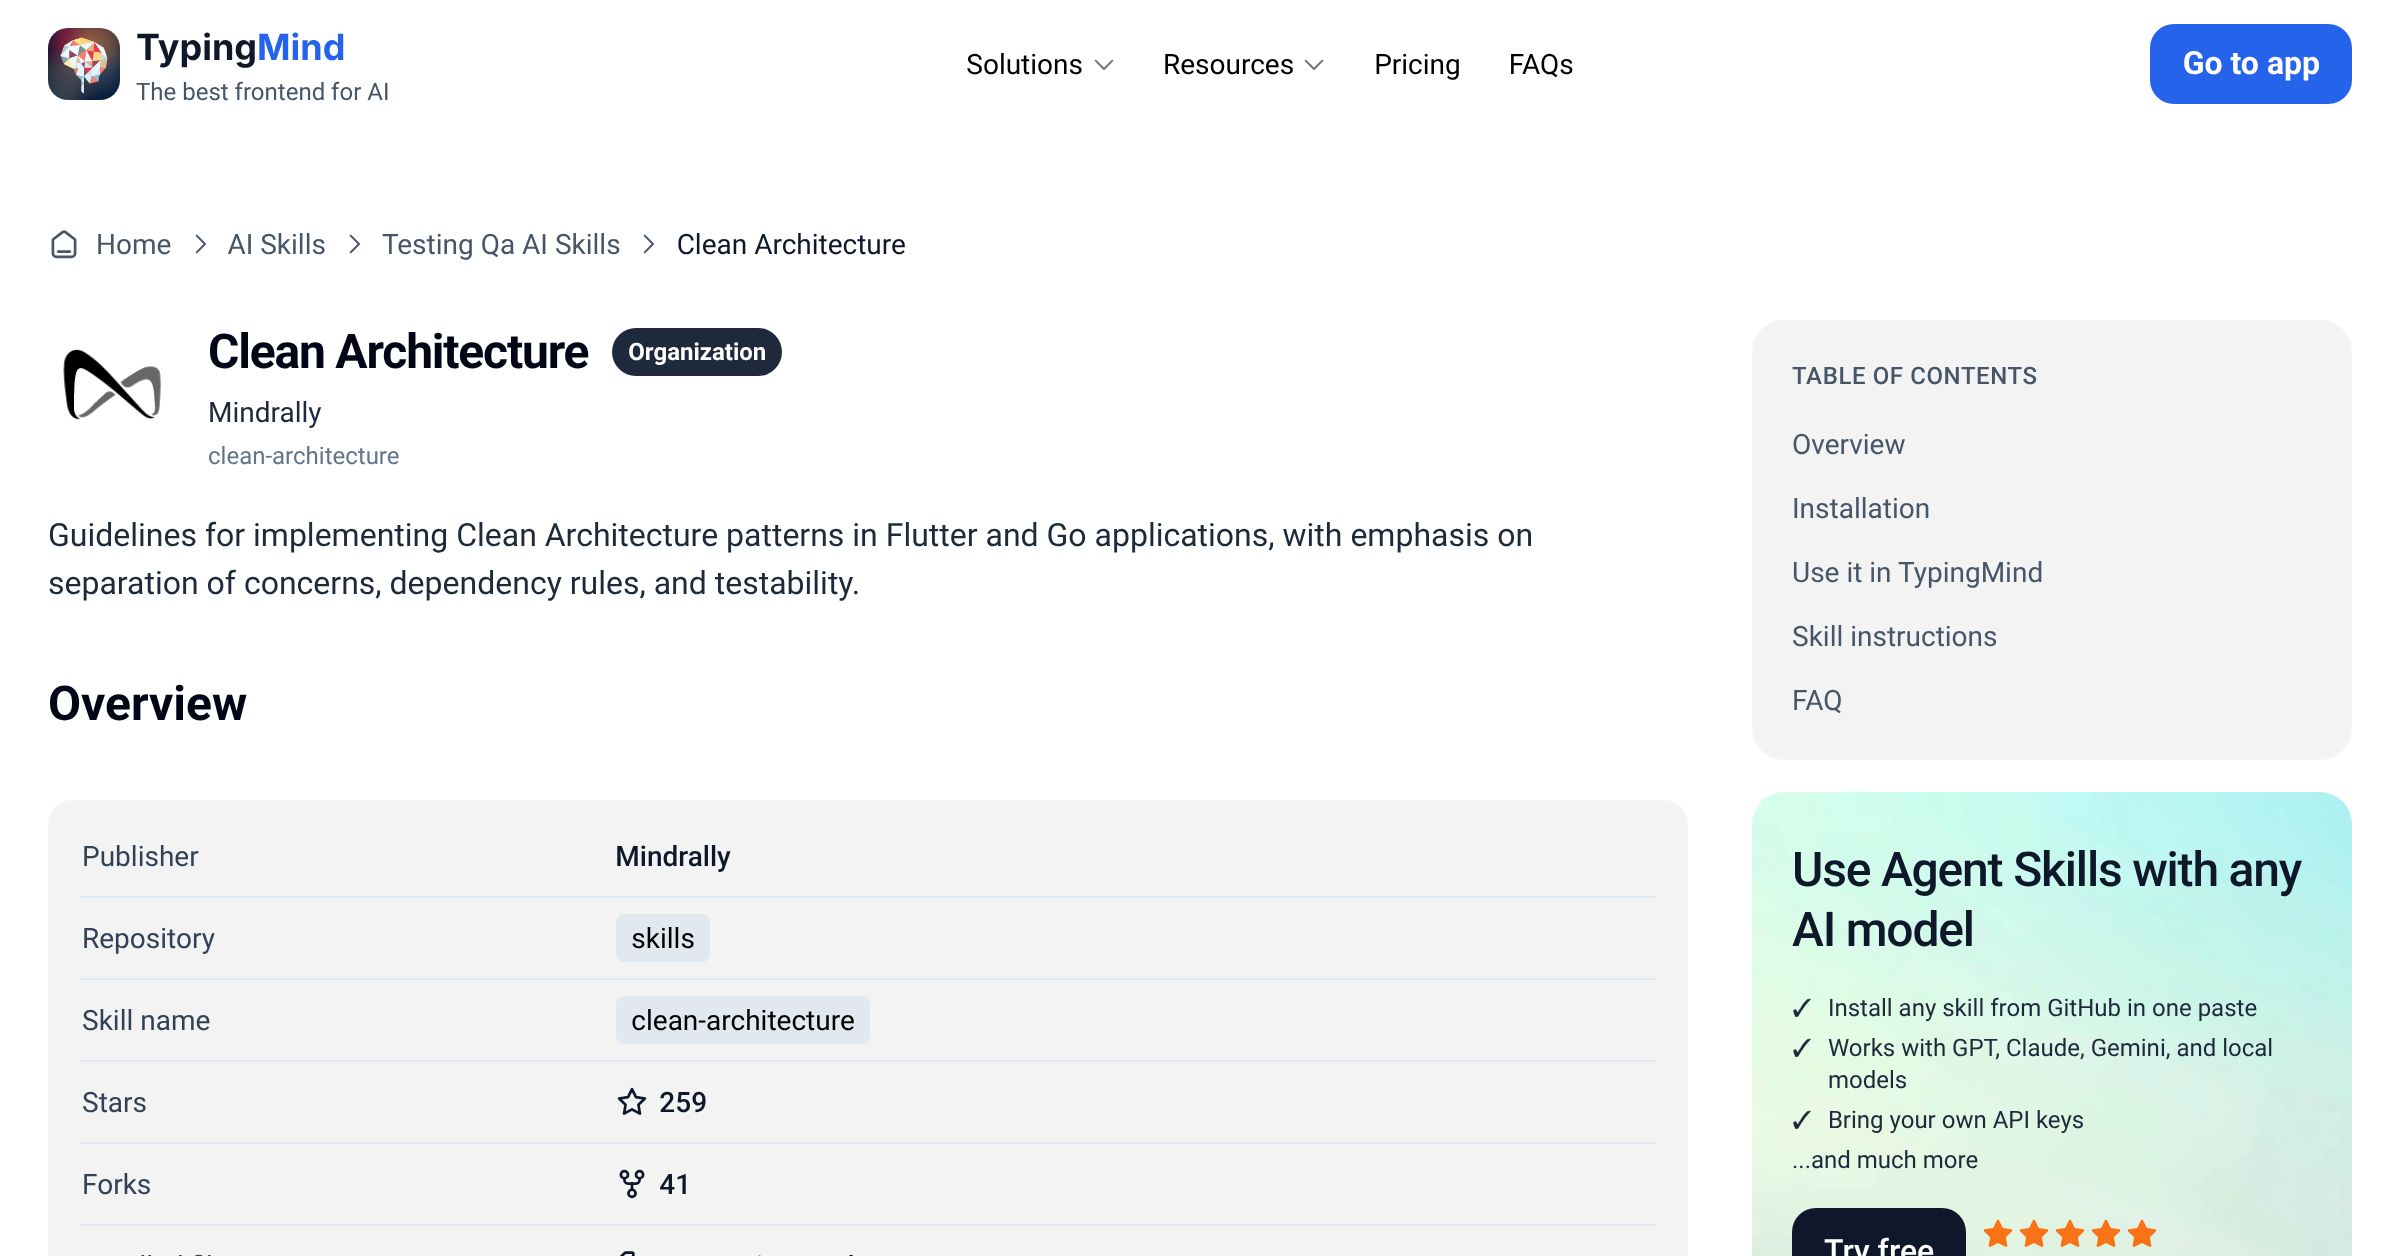Click the Mindrally value in the Publisher row
This screenshot has height=1256, width=2400.
click(673, 857)
